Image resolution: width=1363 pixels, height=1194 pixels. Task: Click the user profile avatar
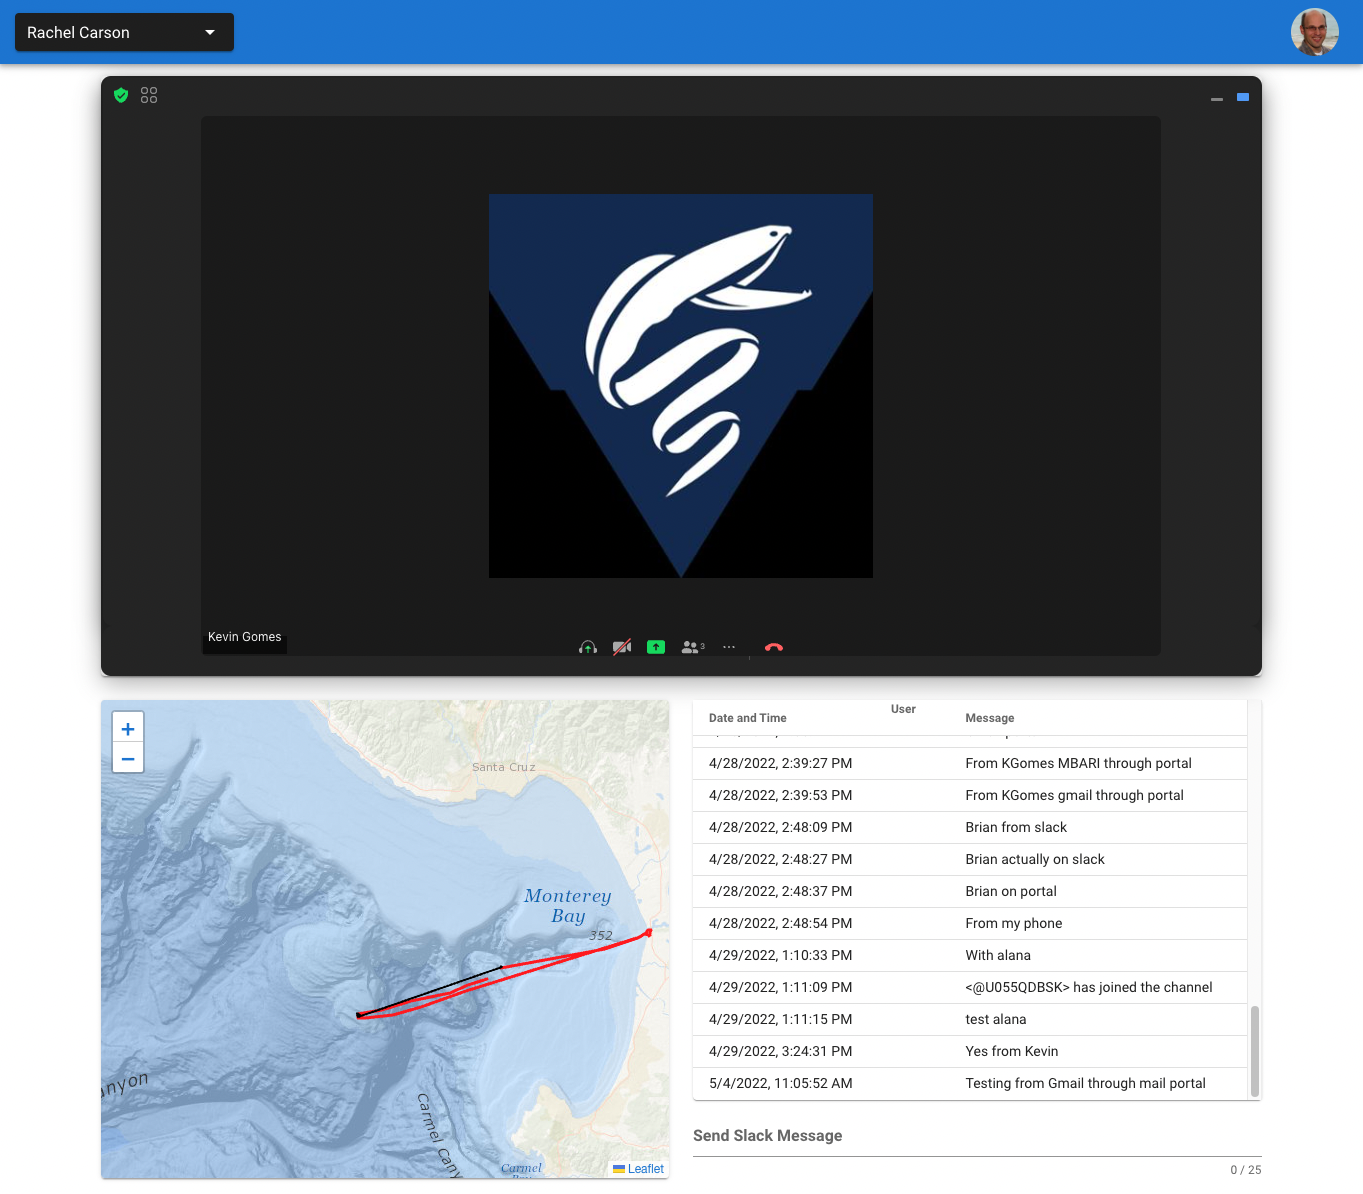click(x=1314, y=32)
